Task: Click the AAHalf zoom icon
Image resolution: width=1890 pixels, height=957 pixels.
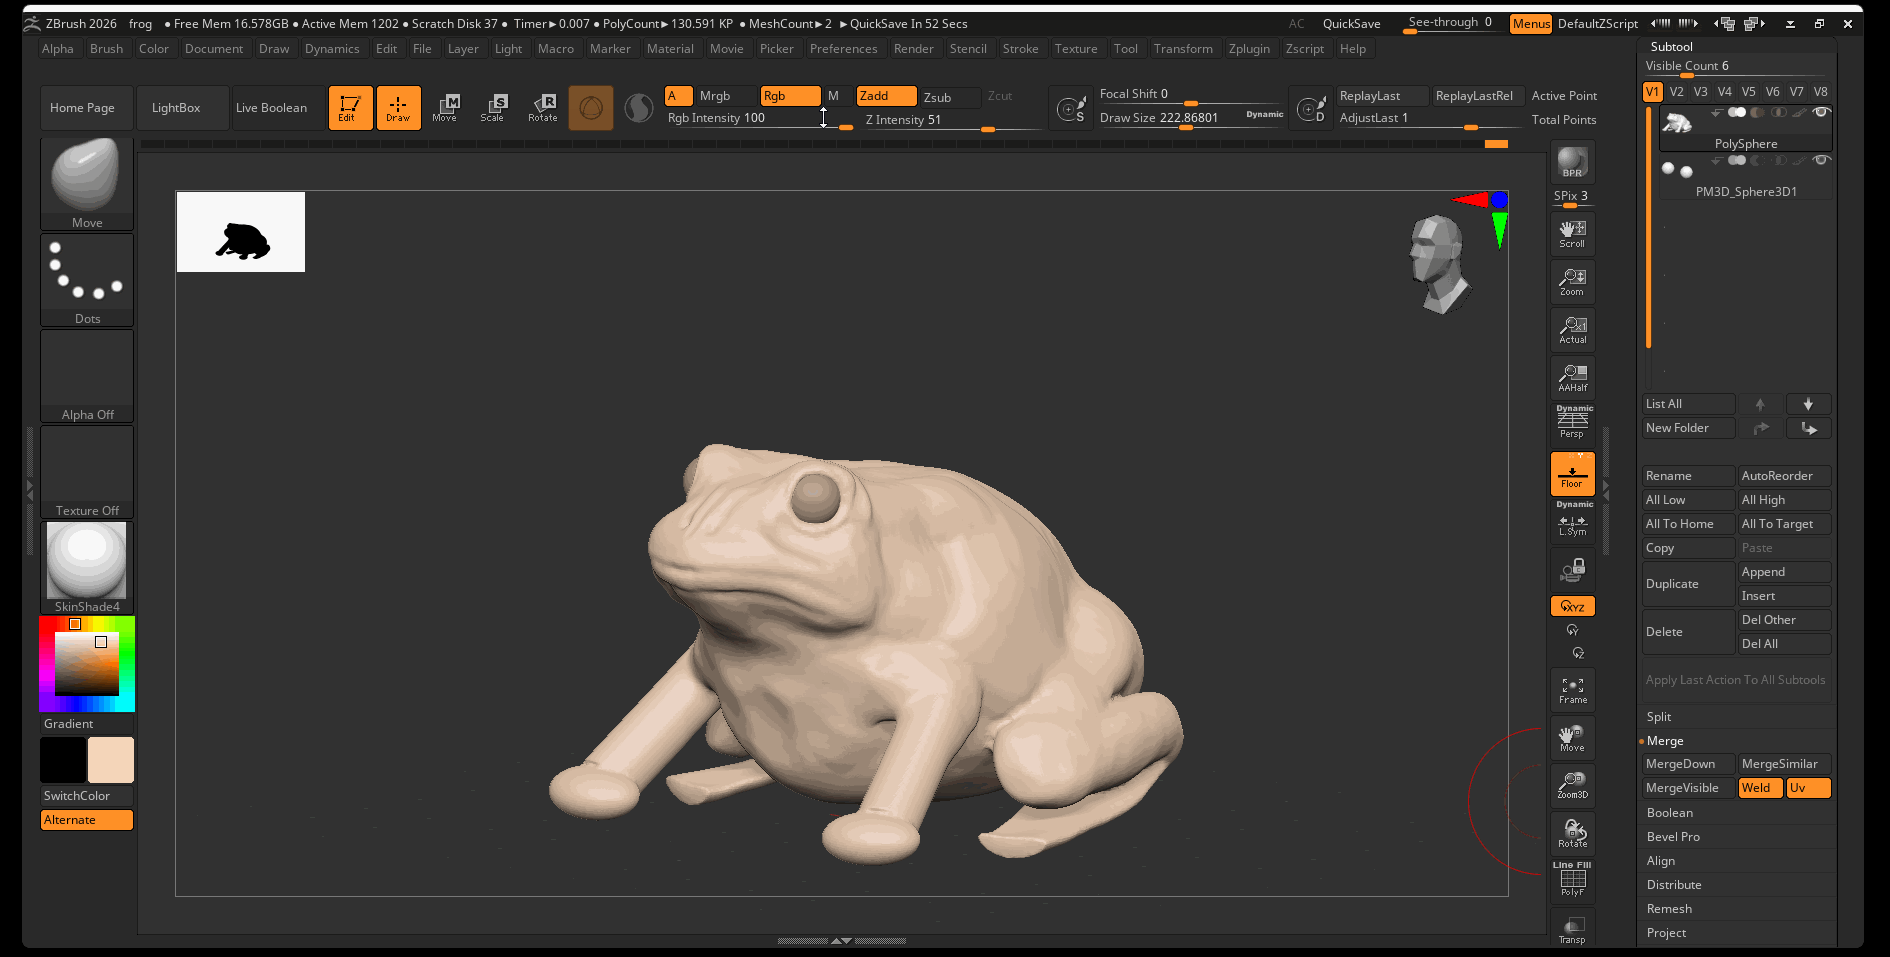Action: 1572,378
